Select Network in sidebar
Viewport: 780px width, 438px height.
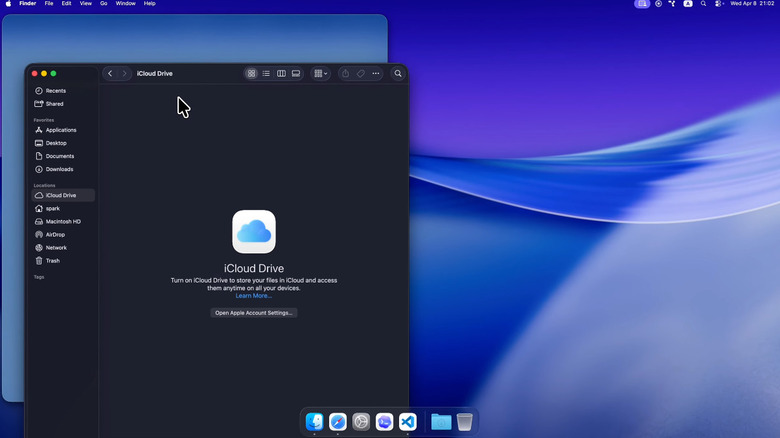pos(63,248)
